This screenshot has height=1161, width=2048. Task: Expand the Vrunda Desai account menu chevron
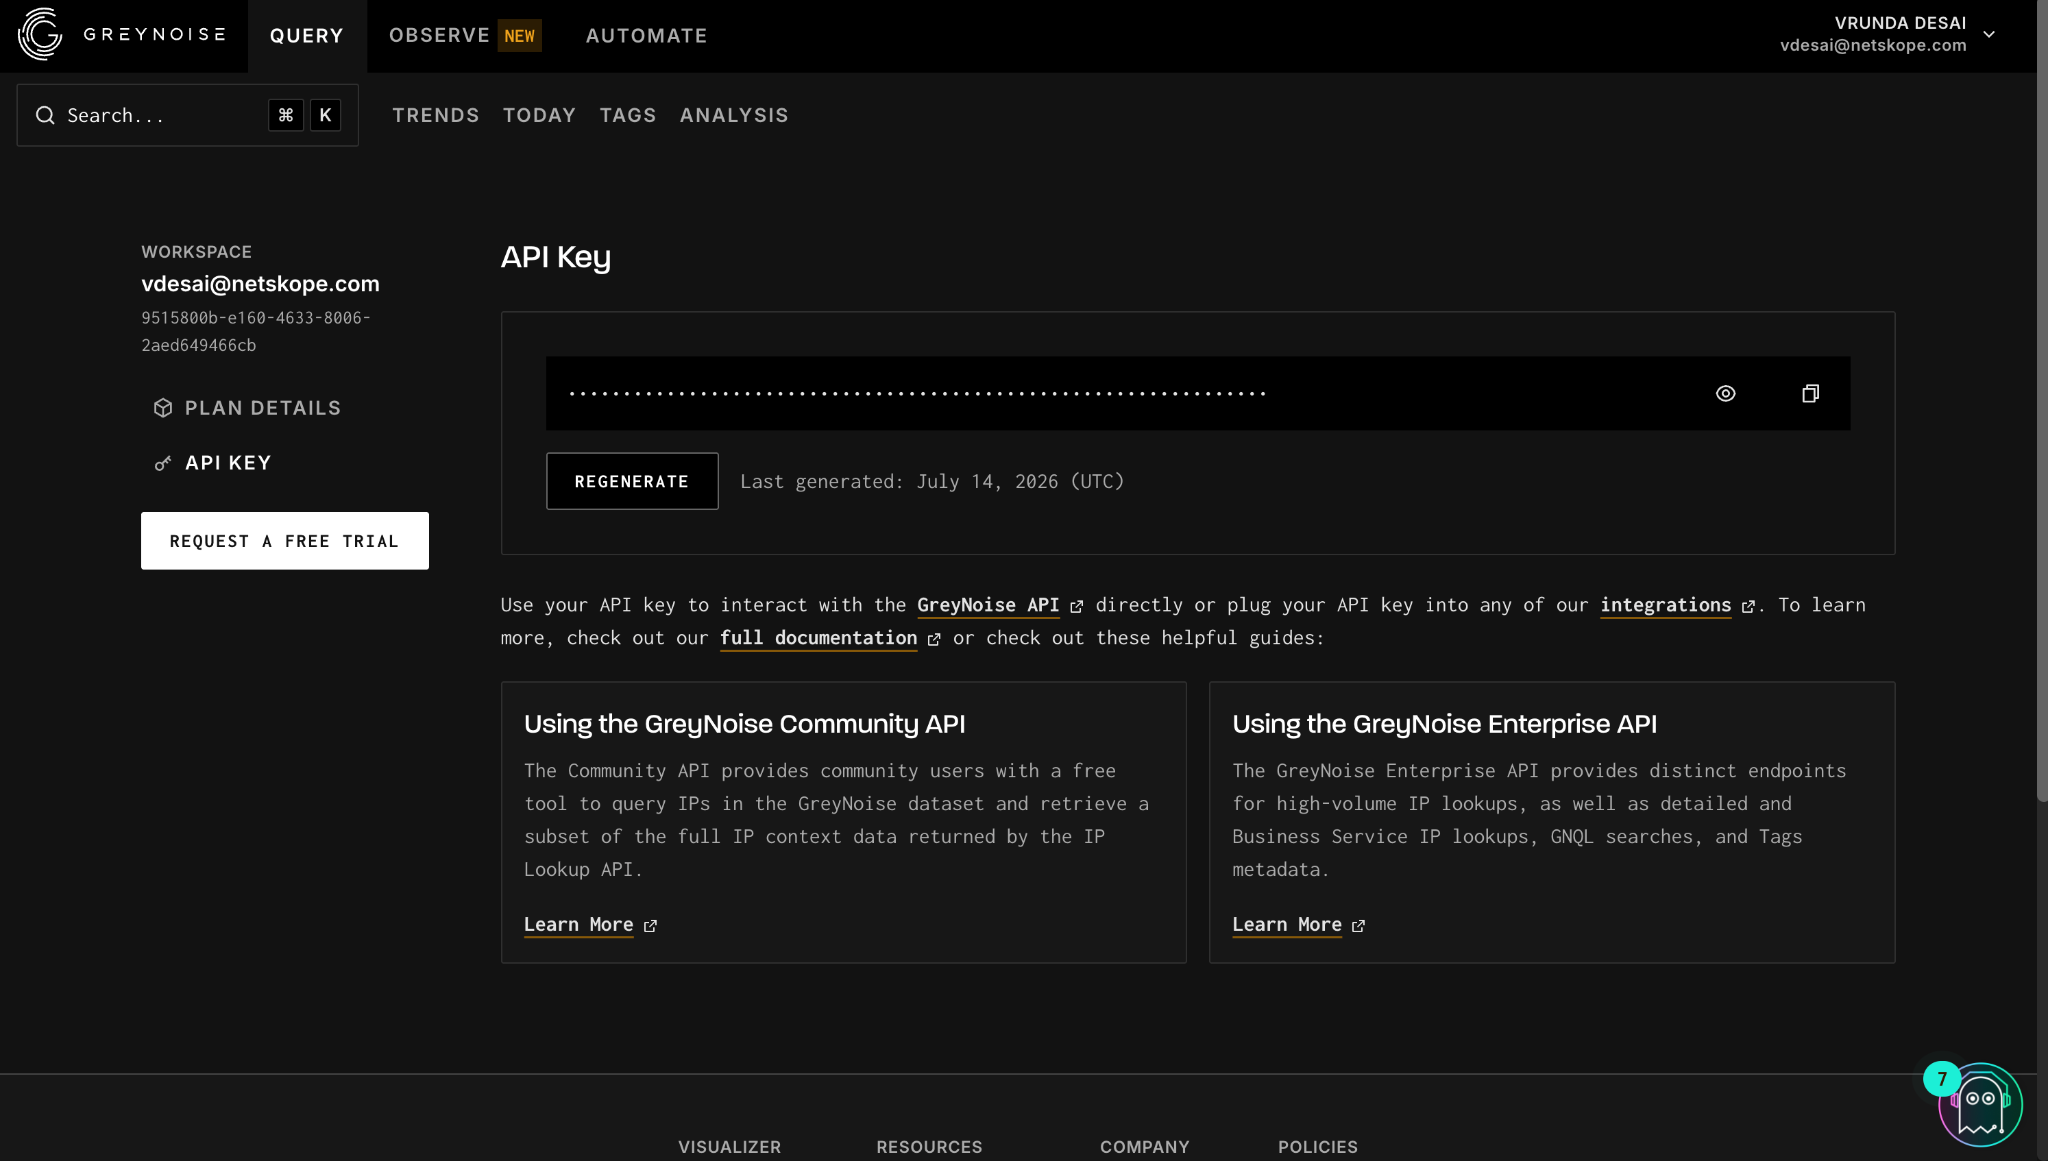point(1989,35)
